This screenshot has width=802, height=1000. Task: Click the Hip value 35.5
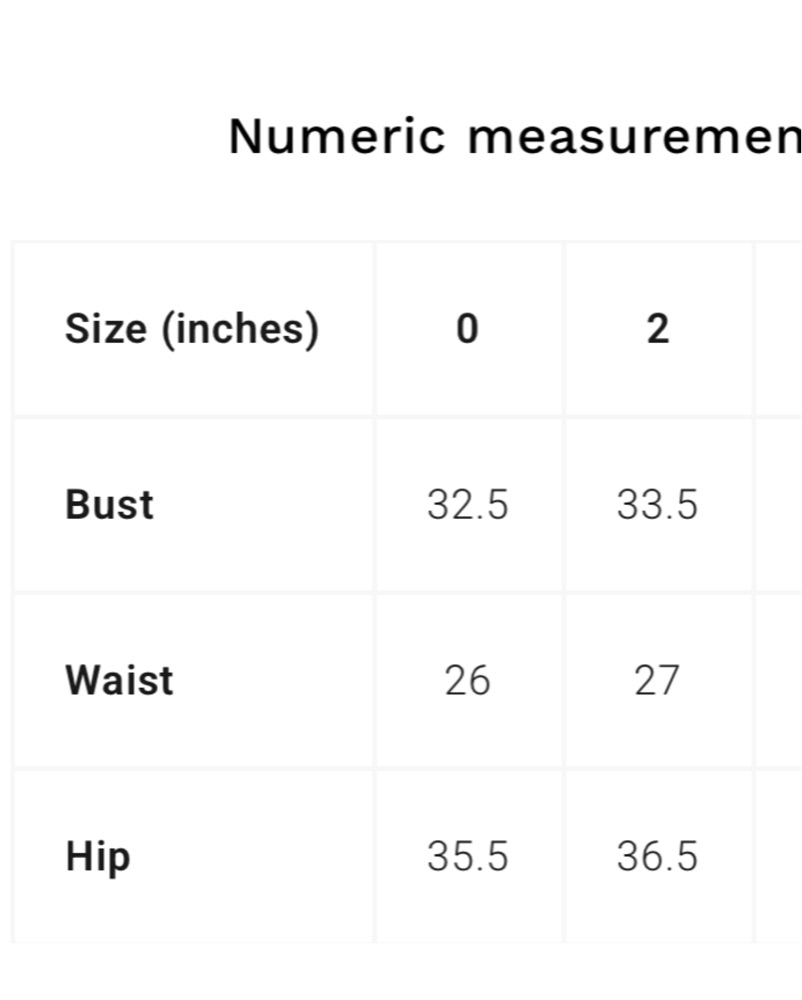[468, 856]
